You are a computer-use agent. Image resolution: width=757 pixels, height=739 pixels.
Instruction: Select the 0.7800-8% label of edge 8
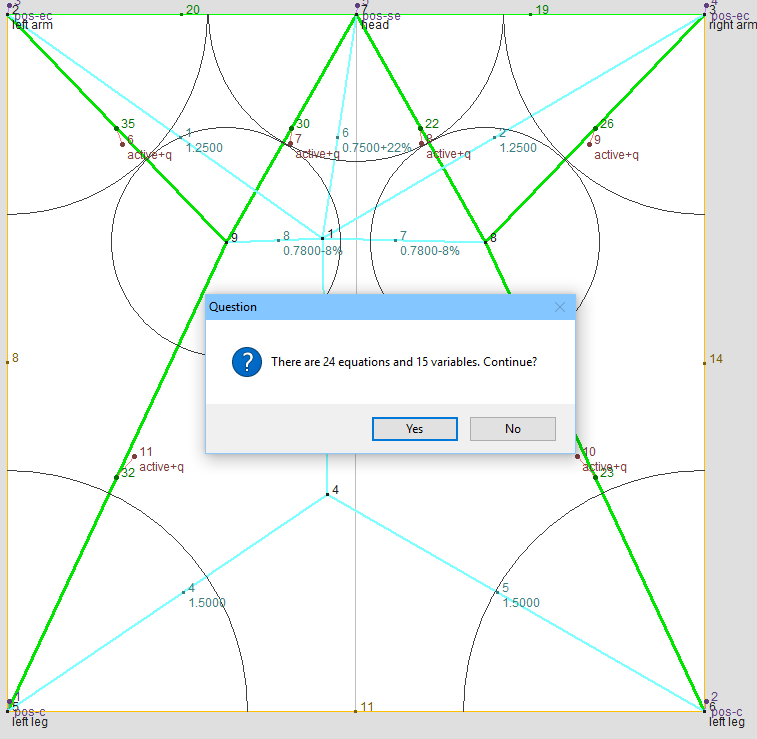312,251
